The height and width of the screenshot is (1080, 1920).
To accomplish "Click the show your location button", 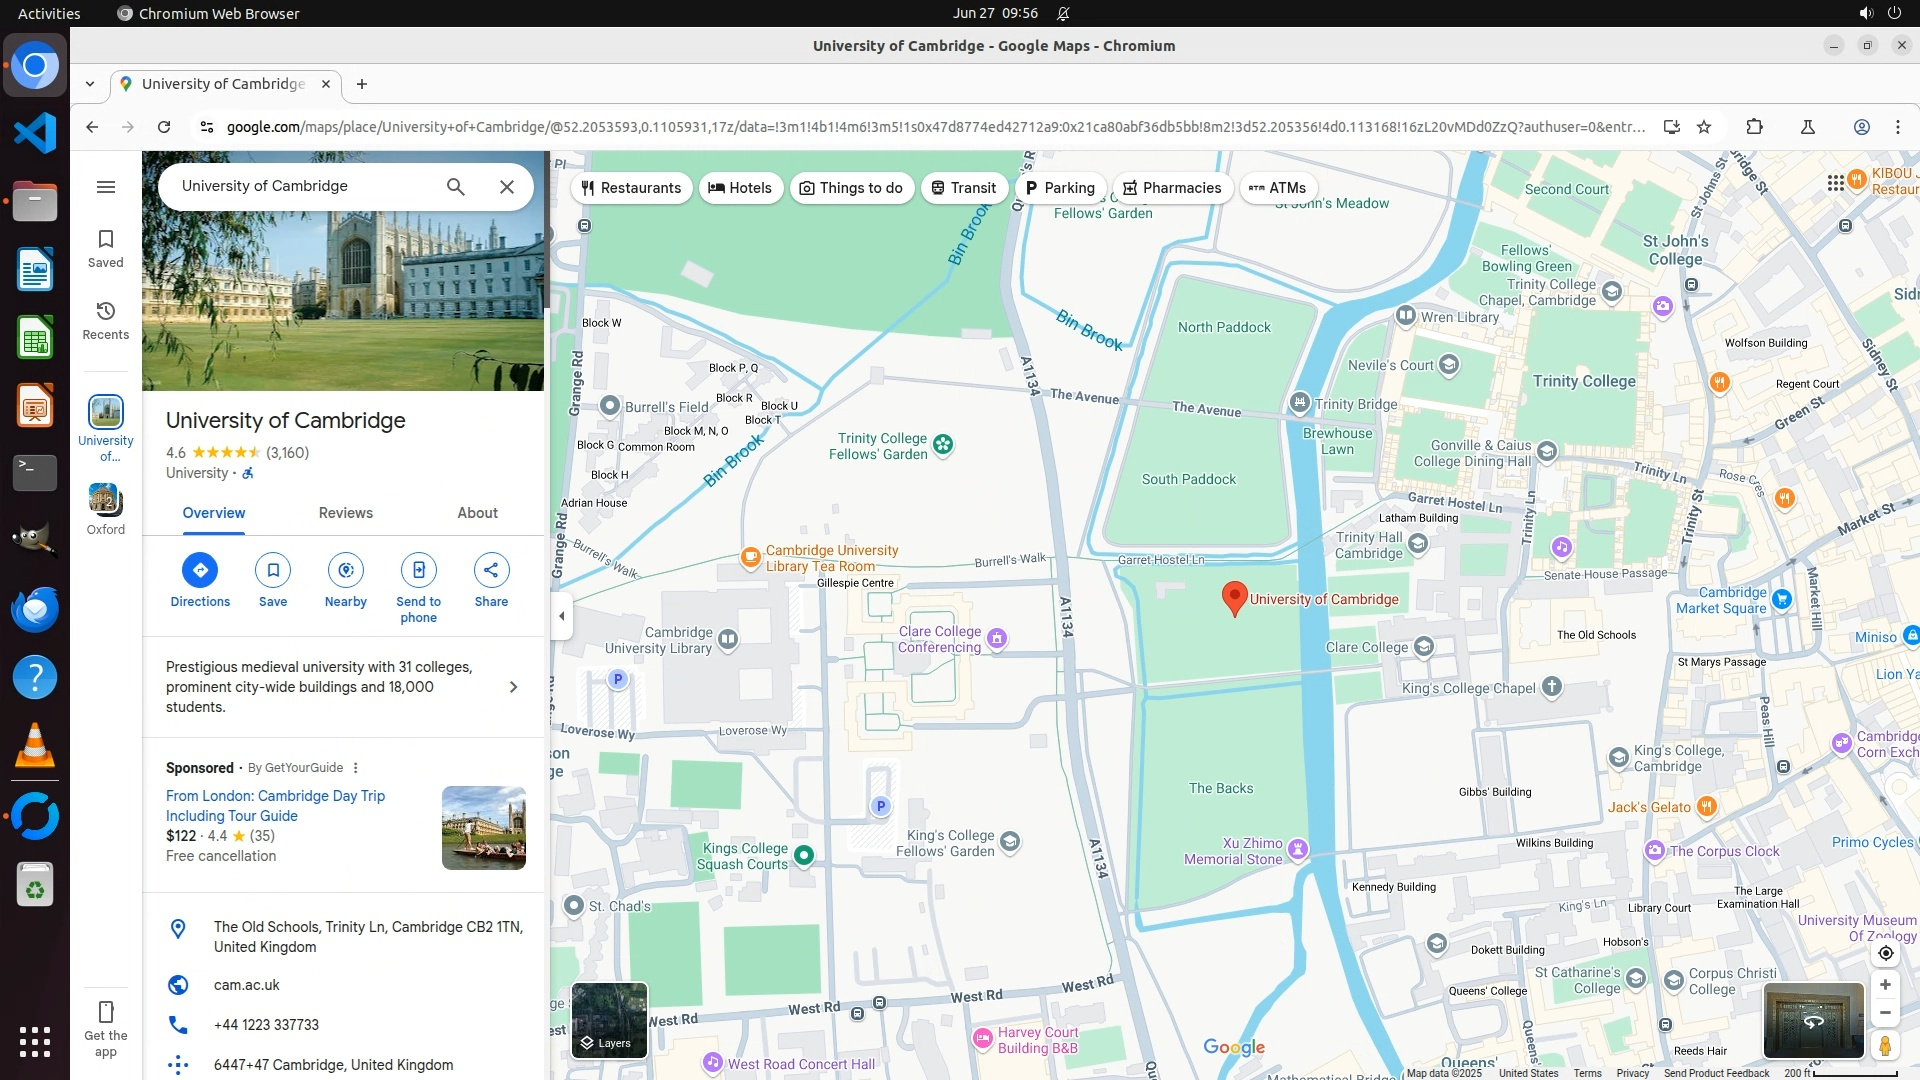I will coord(1885,953).
